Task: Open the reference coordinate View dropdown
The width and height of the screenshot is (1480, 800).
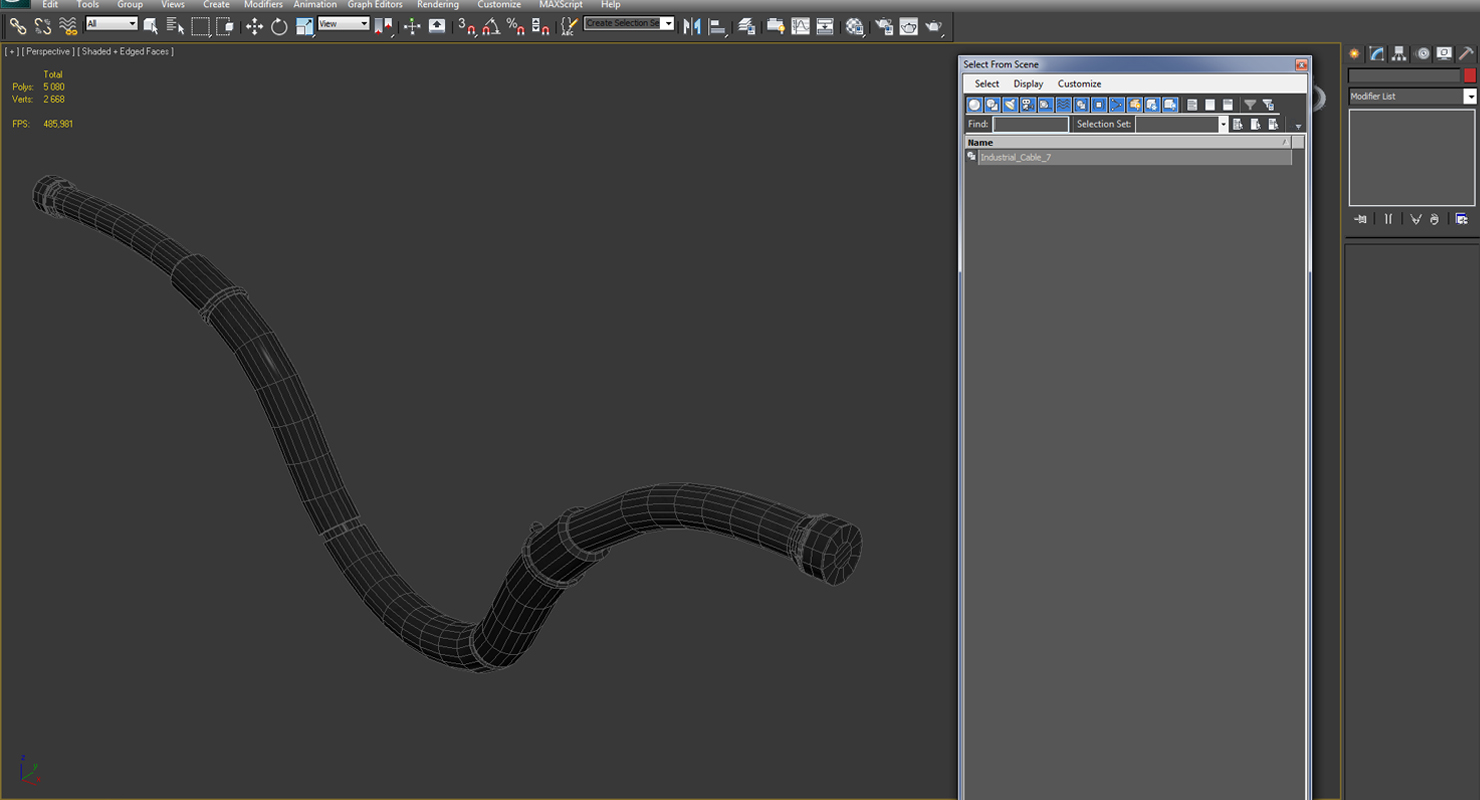Action: coord(344,23)
